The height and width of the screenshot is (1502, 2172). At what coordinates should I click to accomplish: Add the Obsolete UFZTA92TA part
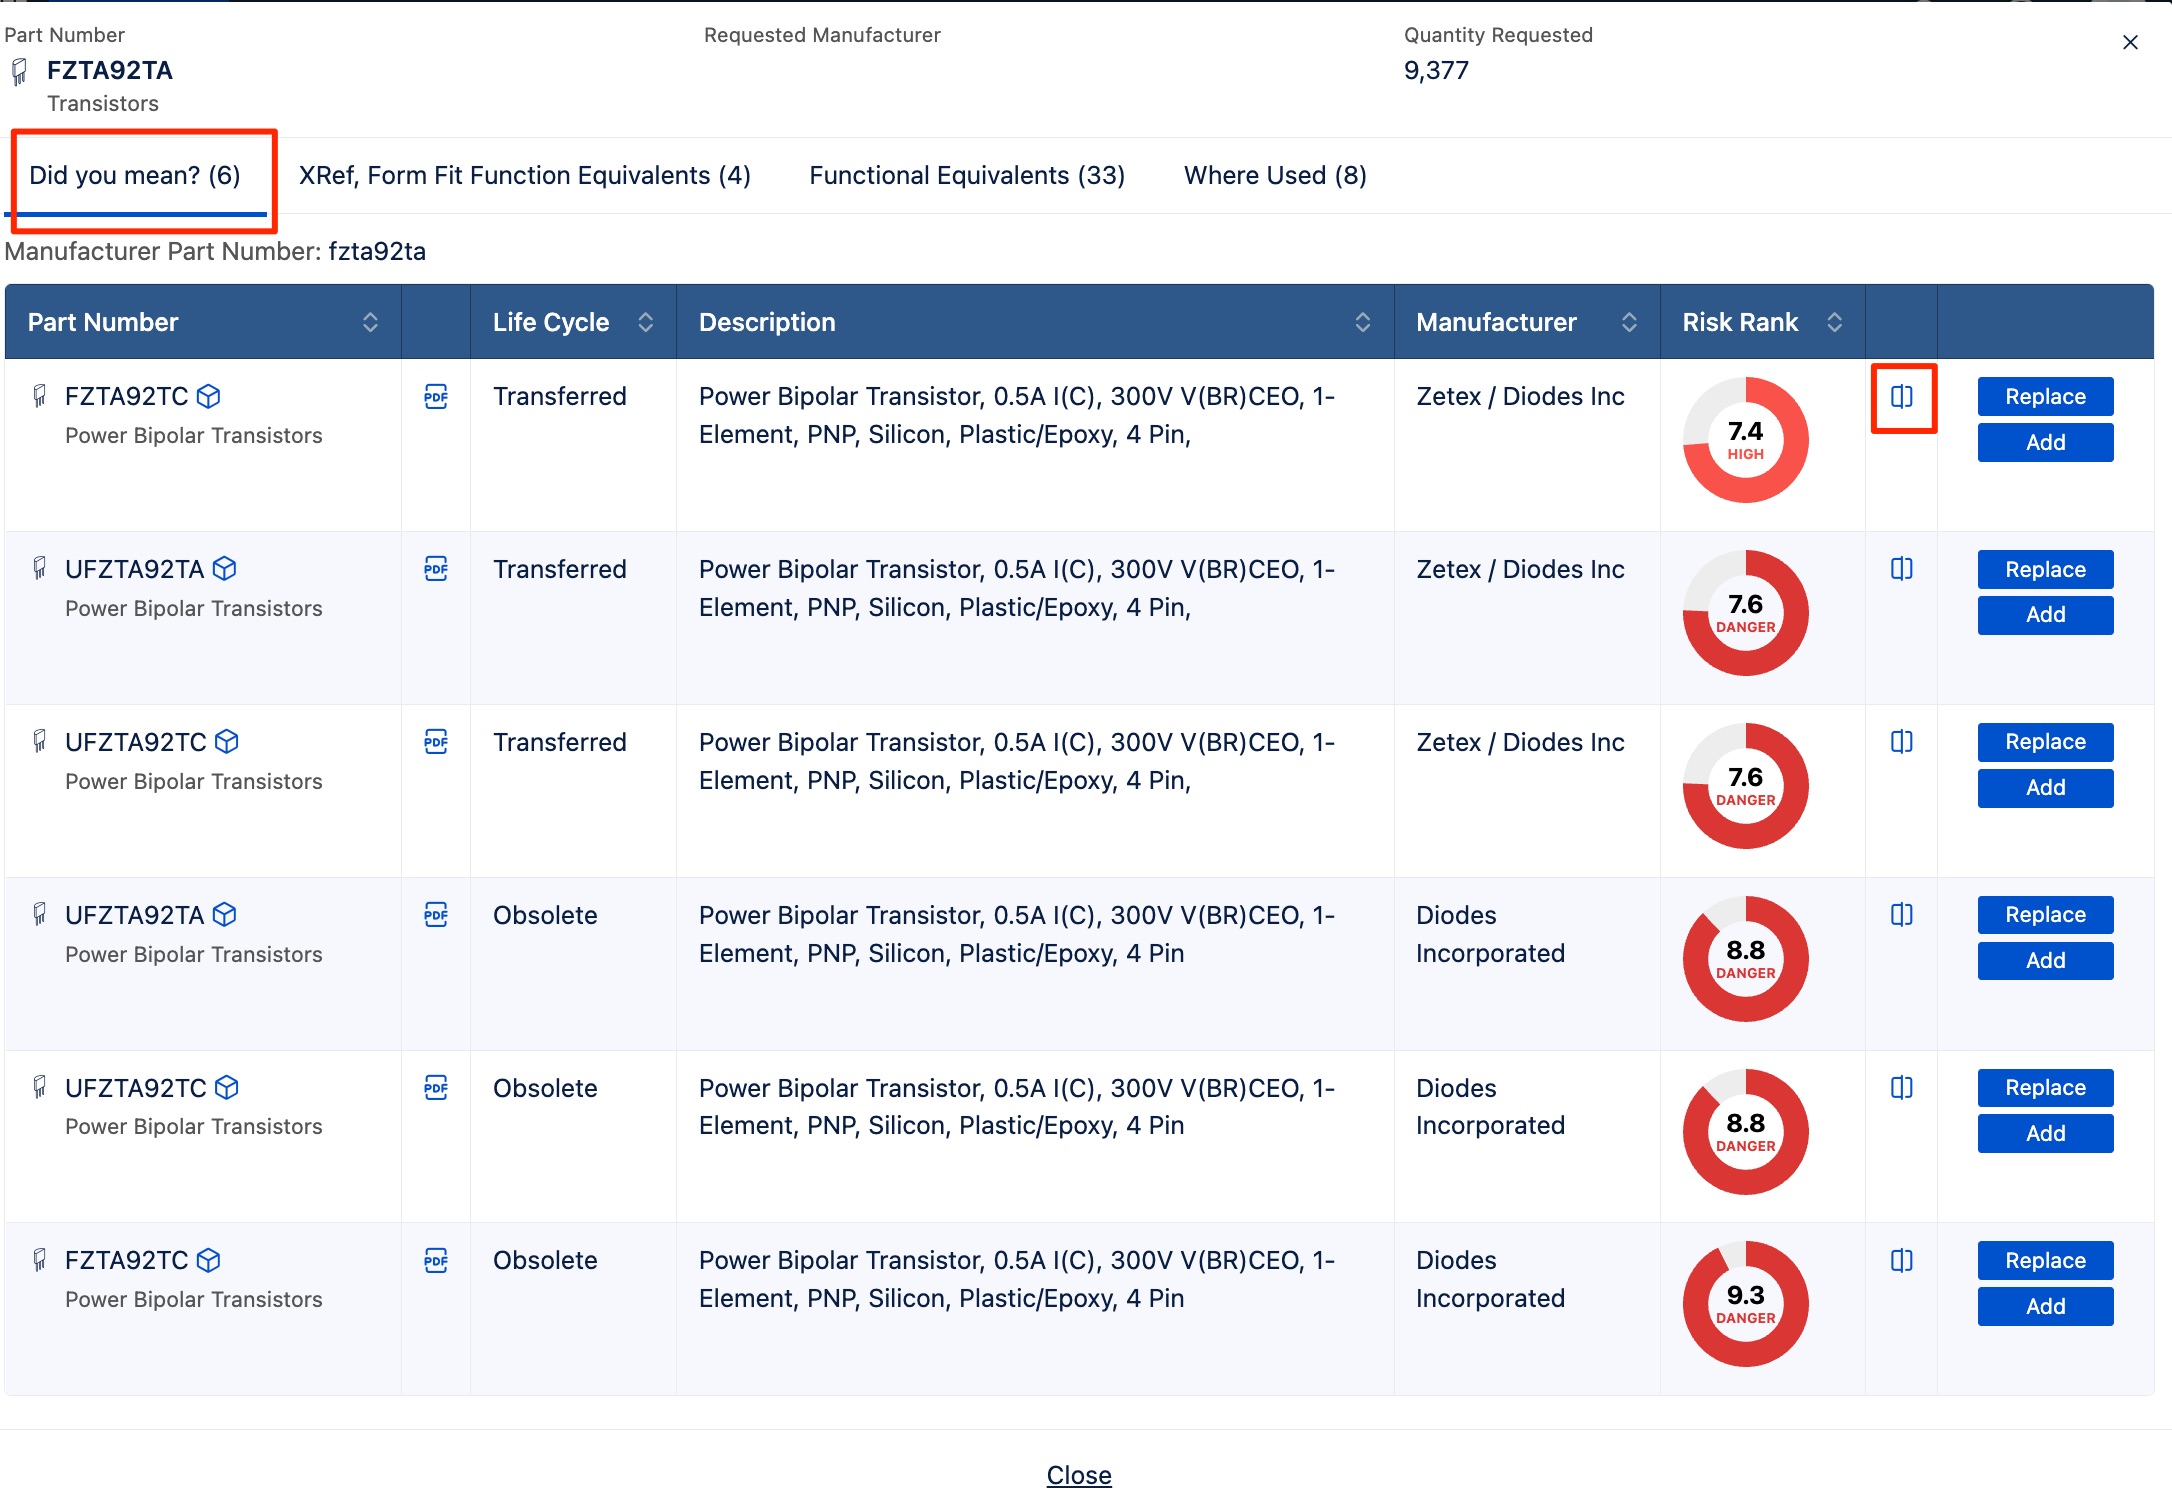tap(2045, 961)
